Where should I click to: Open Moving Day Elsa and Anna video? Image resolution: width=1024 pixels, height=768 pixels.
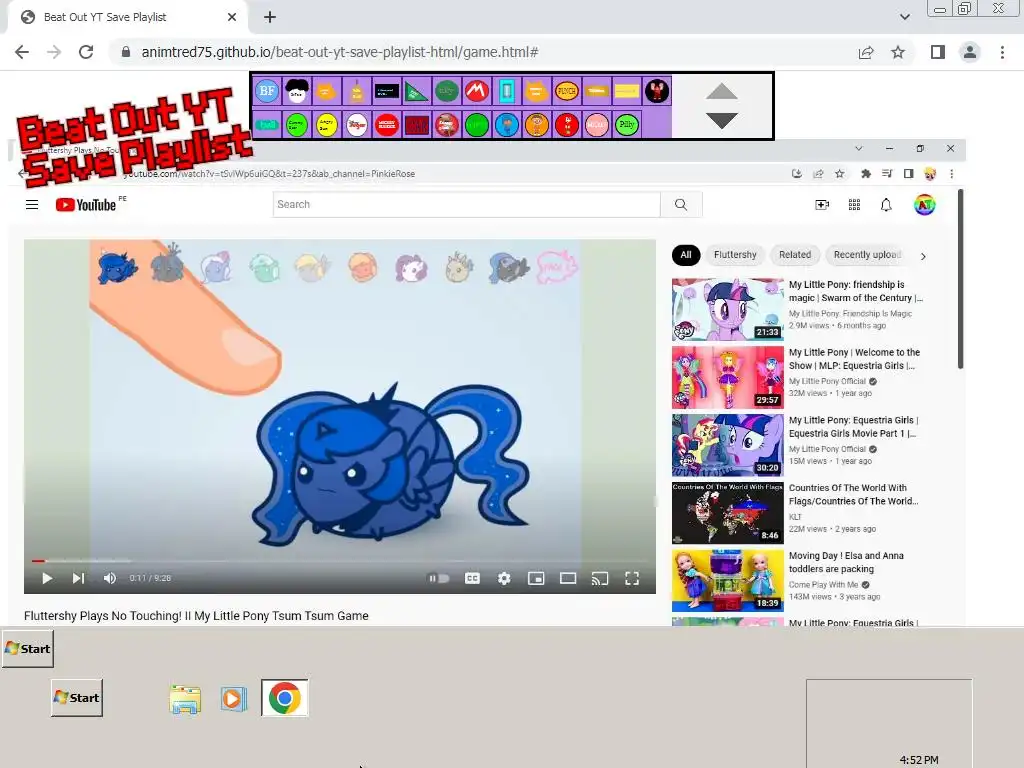point(728,581)
